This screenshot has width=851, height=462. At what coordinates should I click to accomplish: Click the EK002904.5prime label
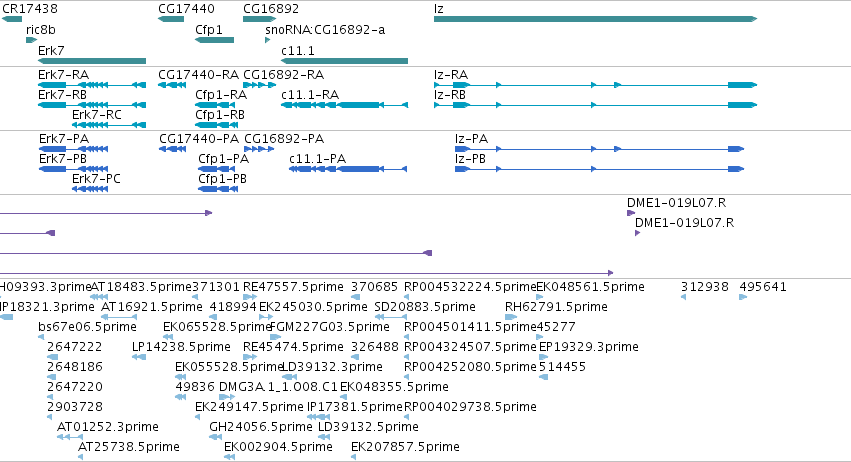click(x=278, y=447)
